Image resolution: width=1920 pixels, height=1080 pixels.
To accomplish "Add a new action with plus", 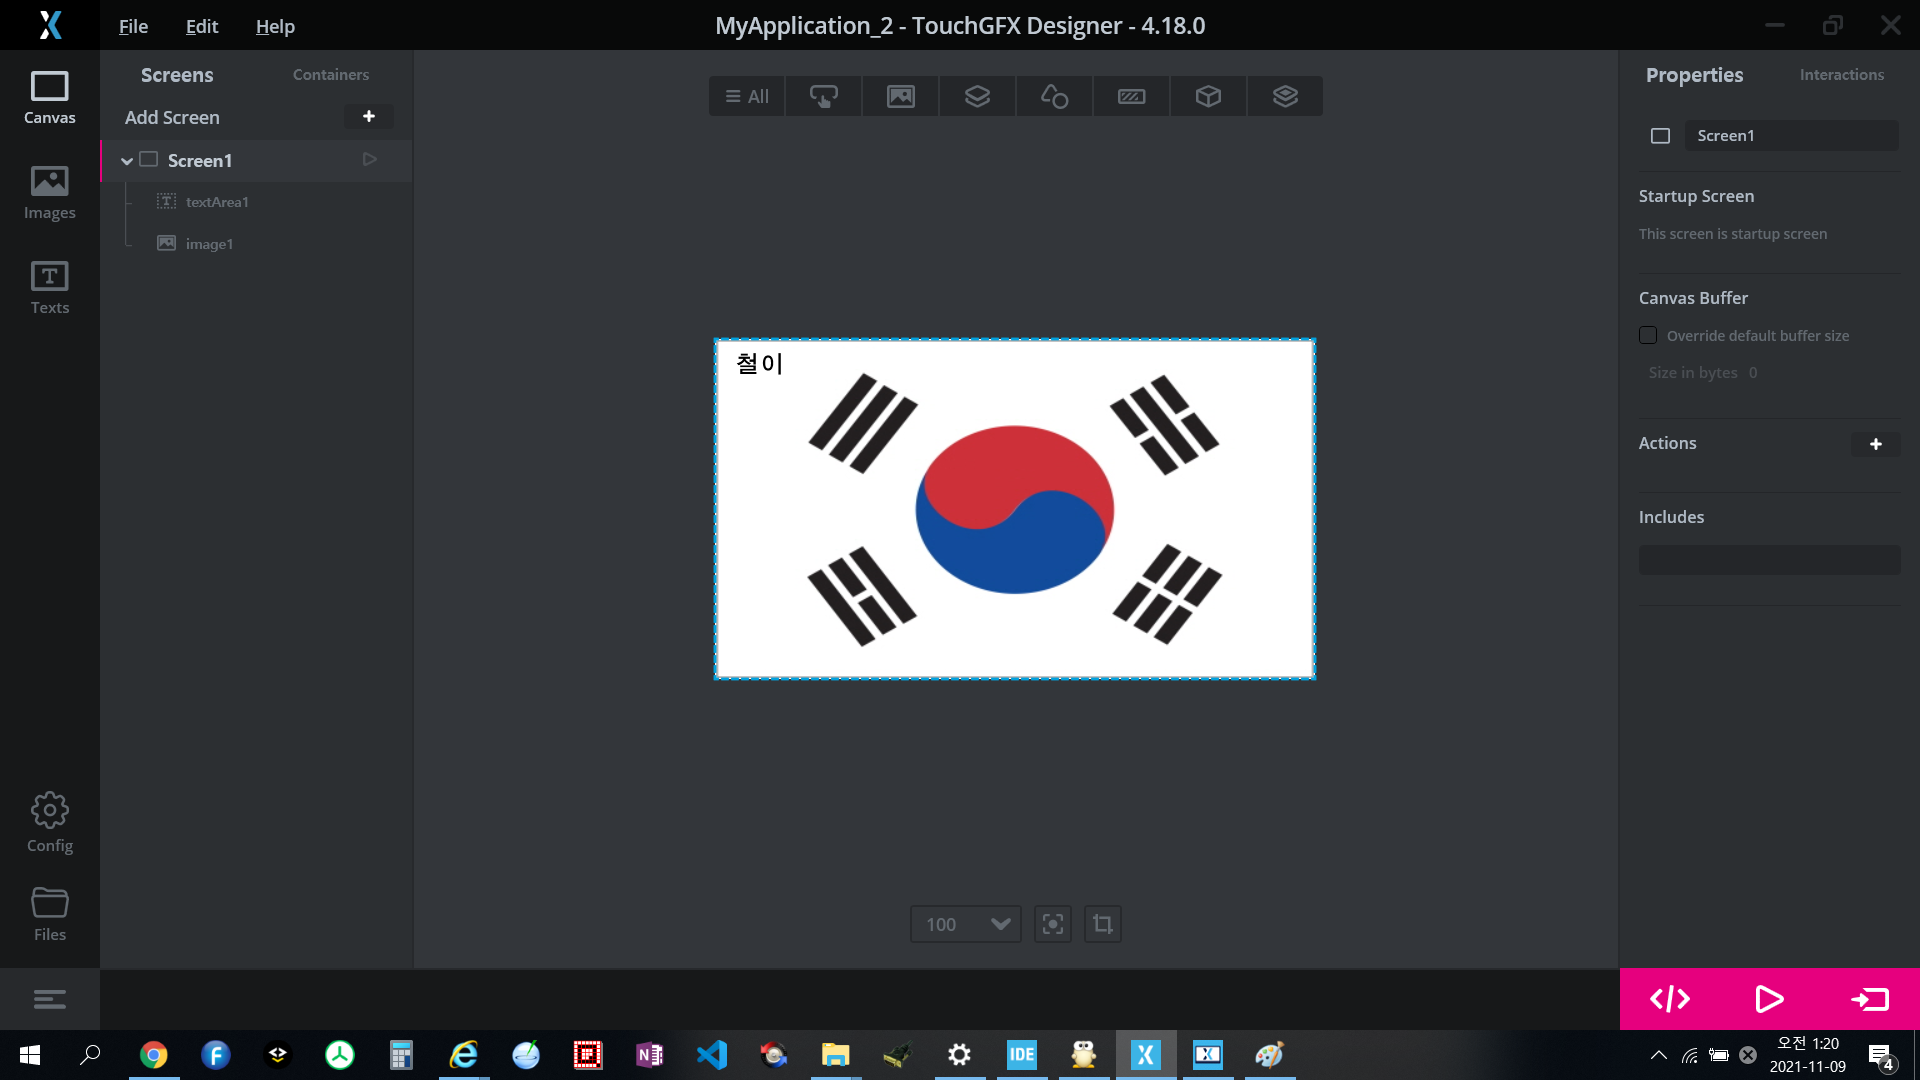I will click(1876, 444).
